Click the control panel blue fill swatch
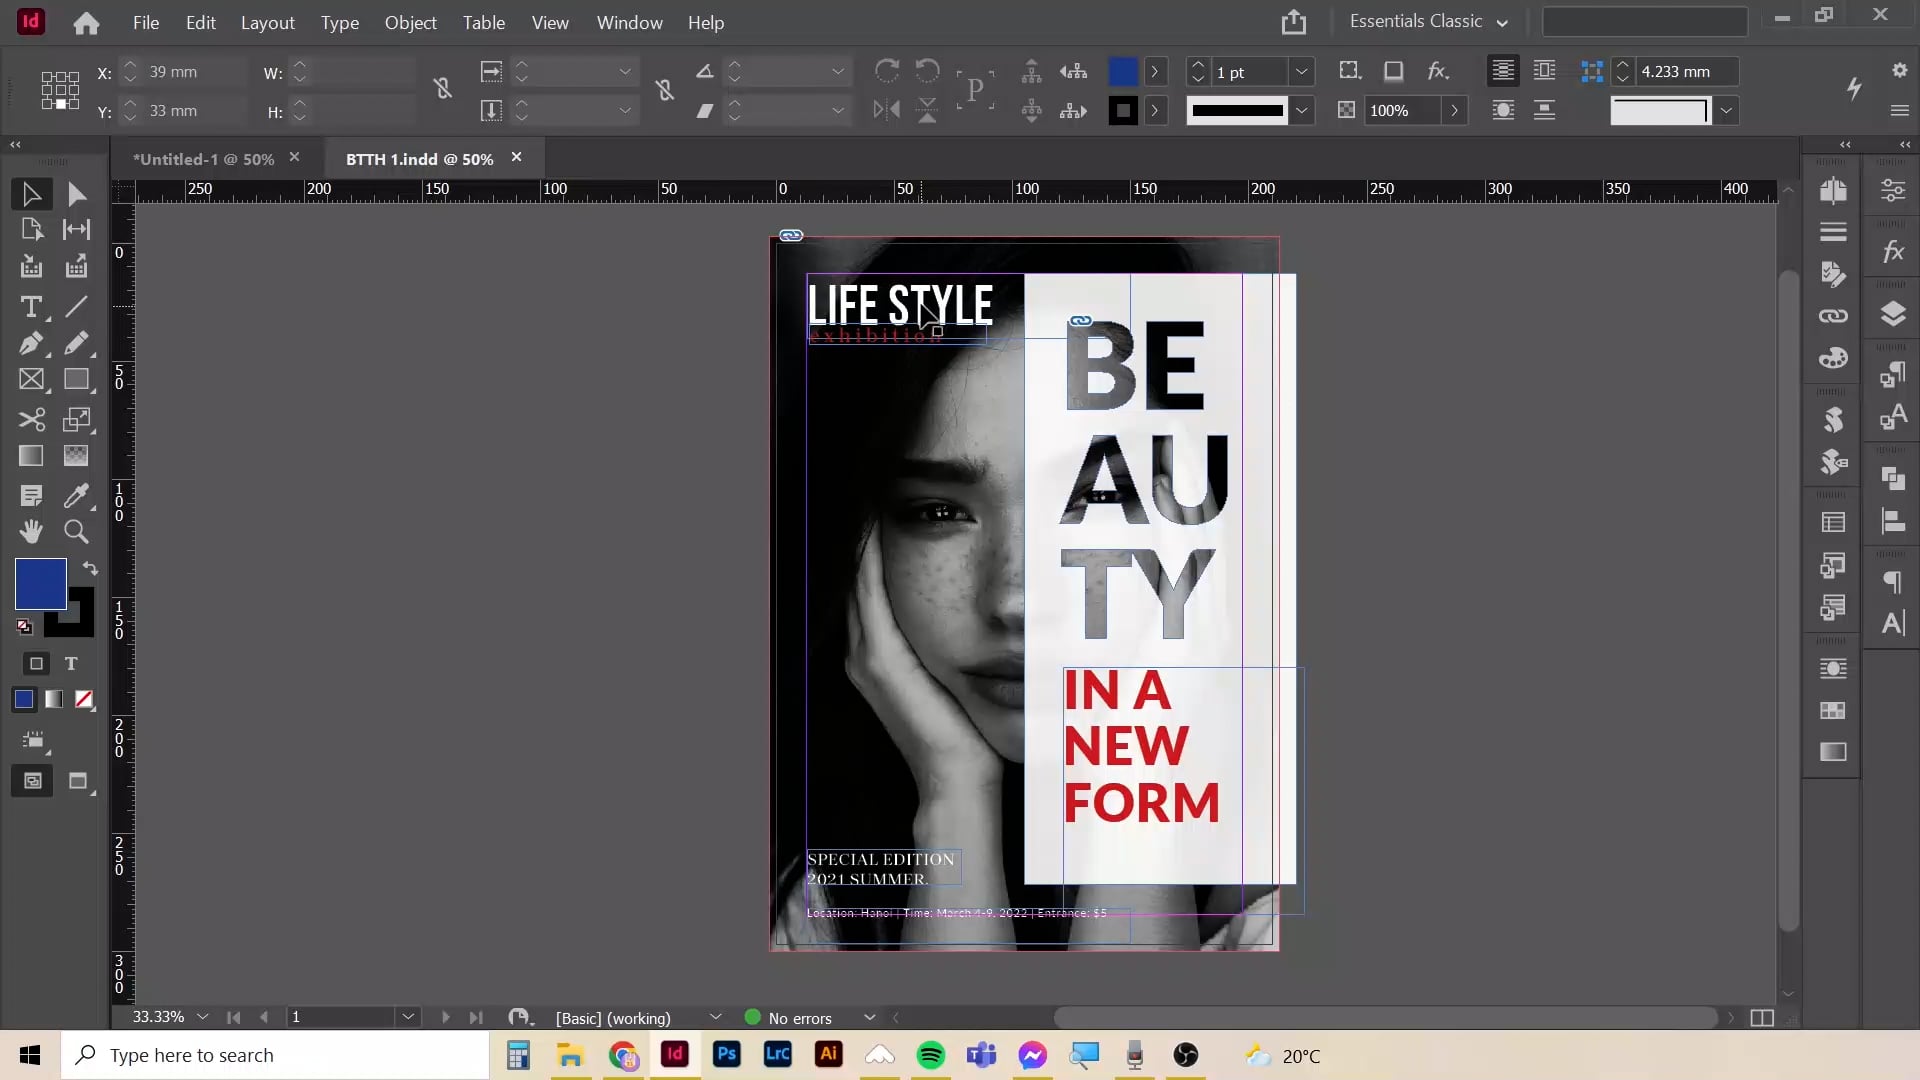Viewport: 1920px width, 1080px height. (x=1123, y=72)
